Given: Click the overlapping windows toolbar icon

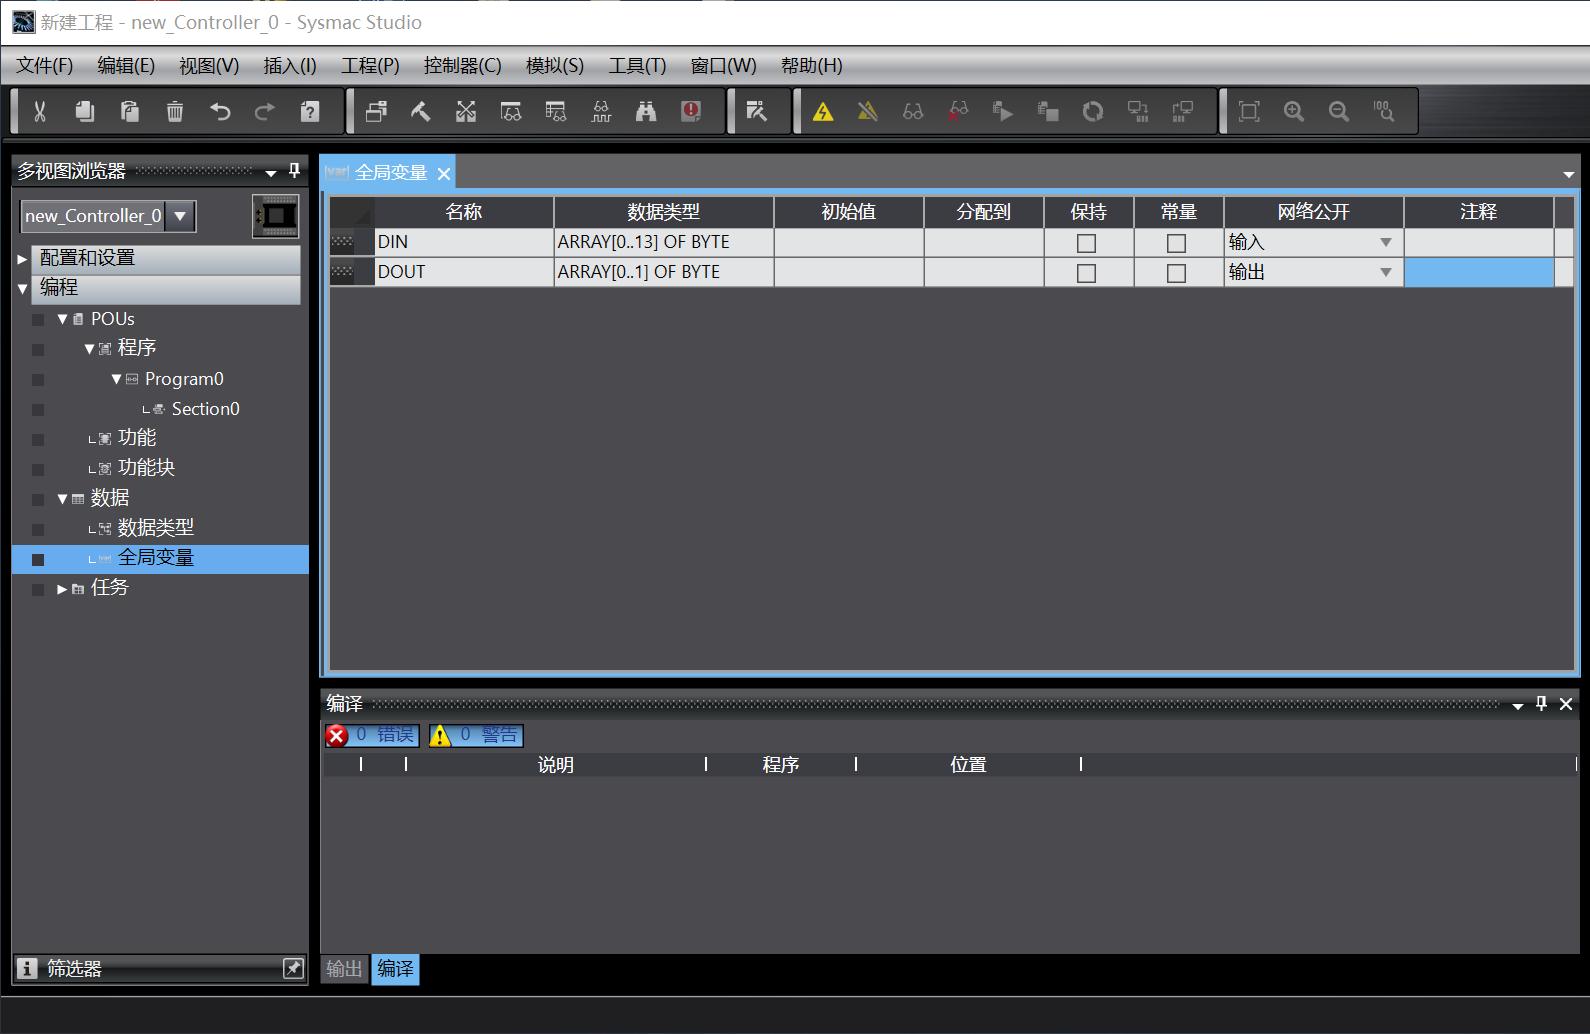Looking at the screenshot, I should pyautogui.click(x=376, y=111).
